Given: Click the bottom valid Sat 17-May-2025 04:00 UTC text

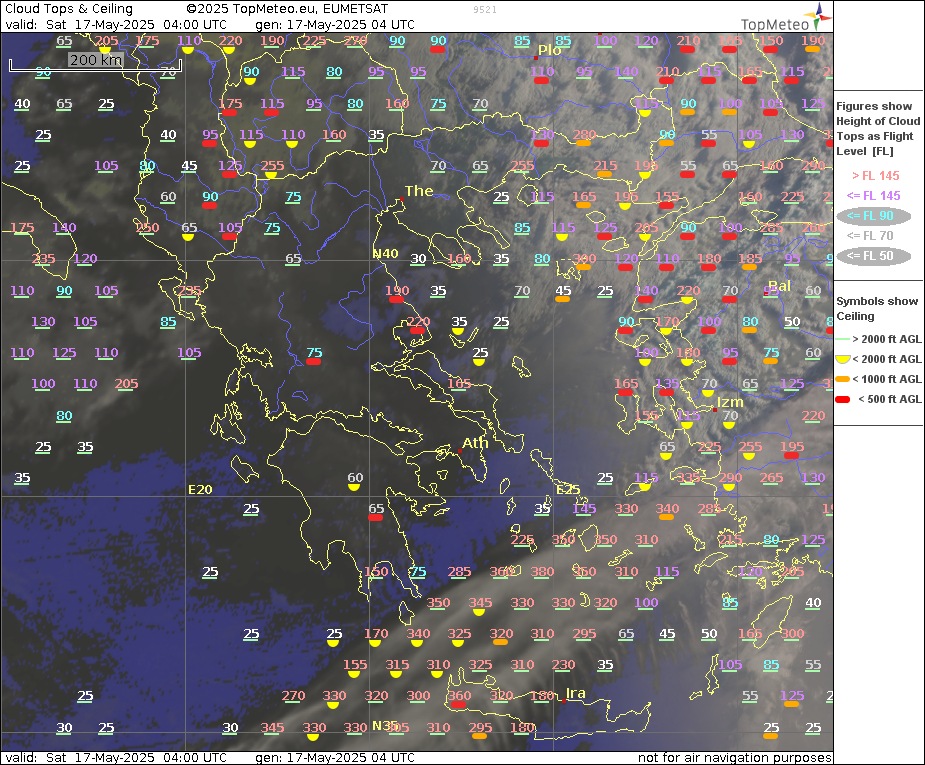Looking at the screenshot, I should click(116, 758).
